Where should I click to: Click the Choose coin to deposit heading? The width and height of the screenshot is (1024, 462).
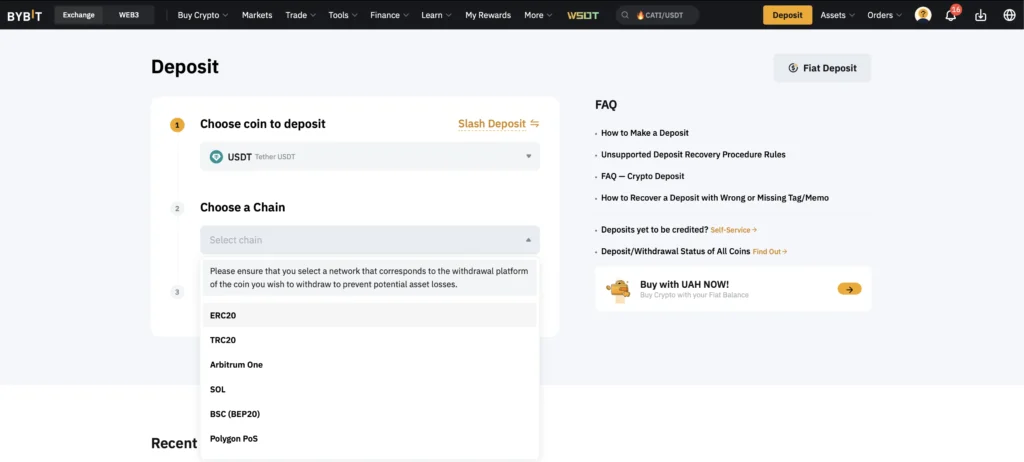[x=263, y=124]
